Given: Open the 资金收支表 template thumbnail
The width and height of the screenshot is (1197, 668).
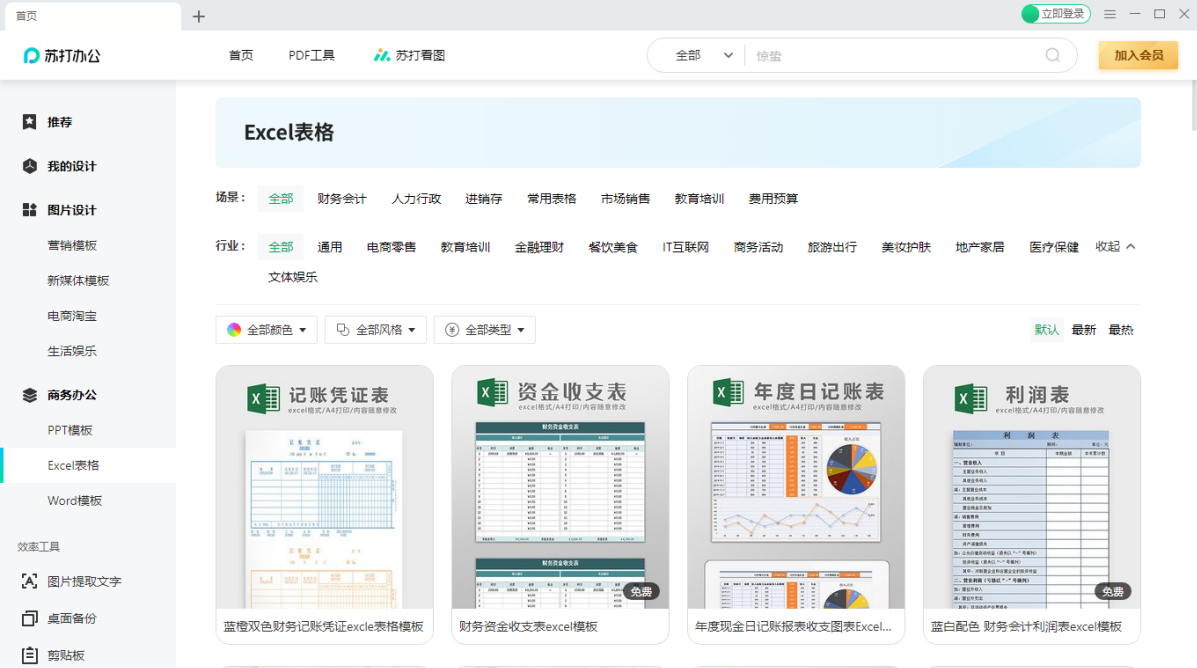Looking at the screenshot, I should [x=560, y=487].
